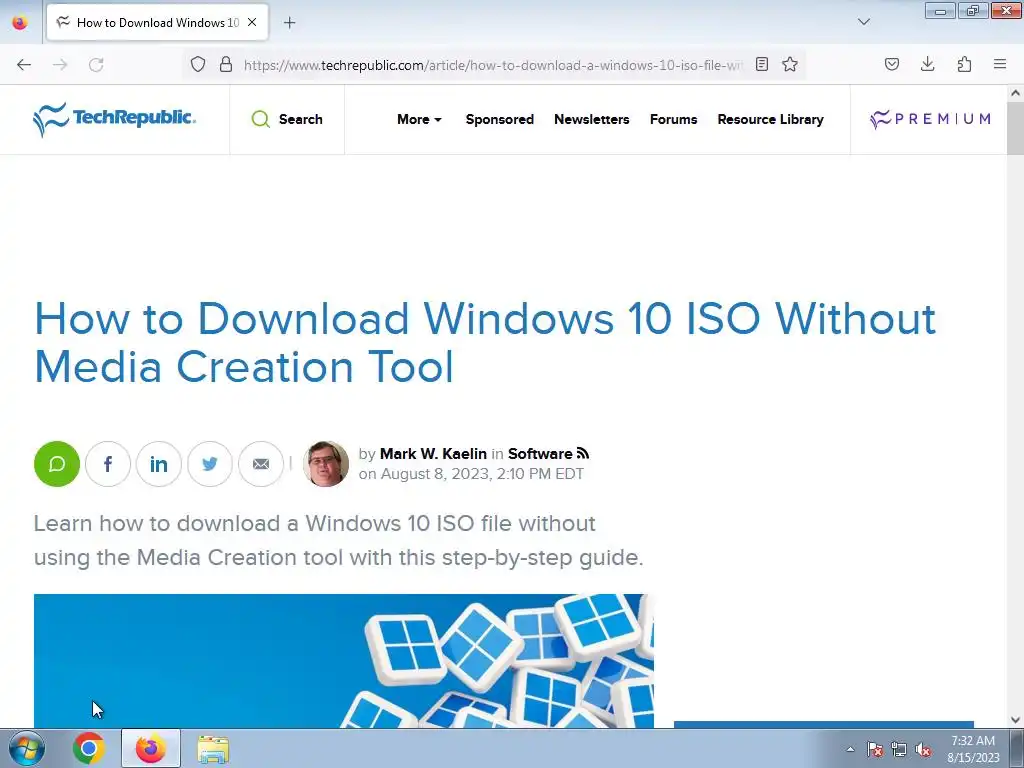Click the green comments bubble icon
1024x768 pixels.
(57, 464)
